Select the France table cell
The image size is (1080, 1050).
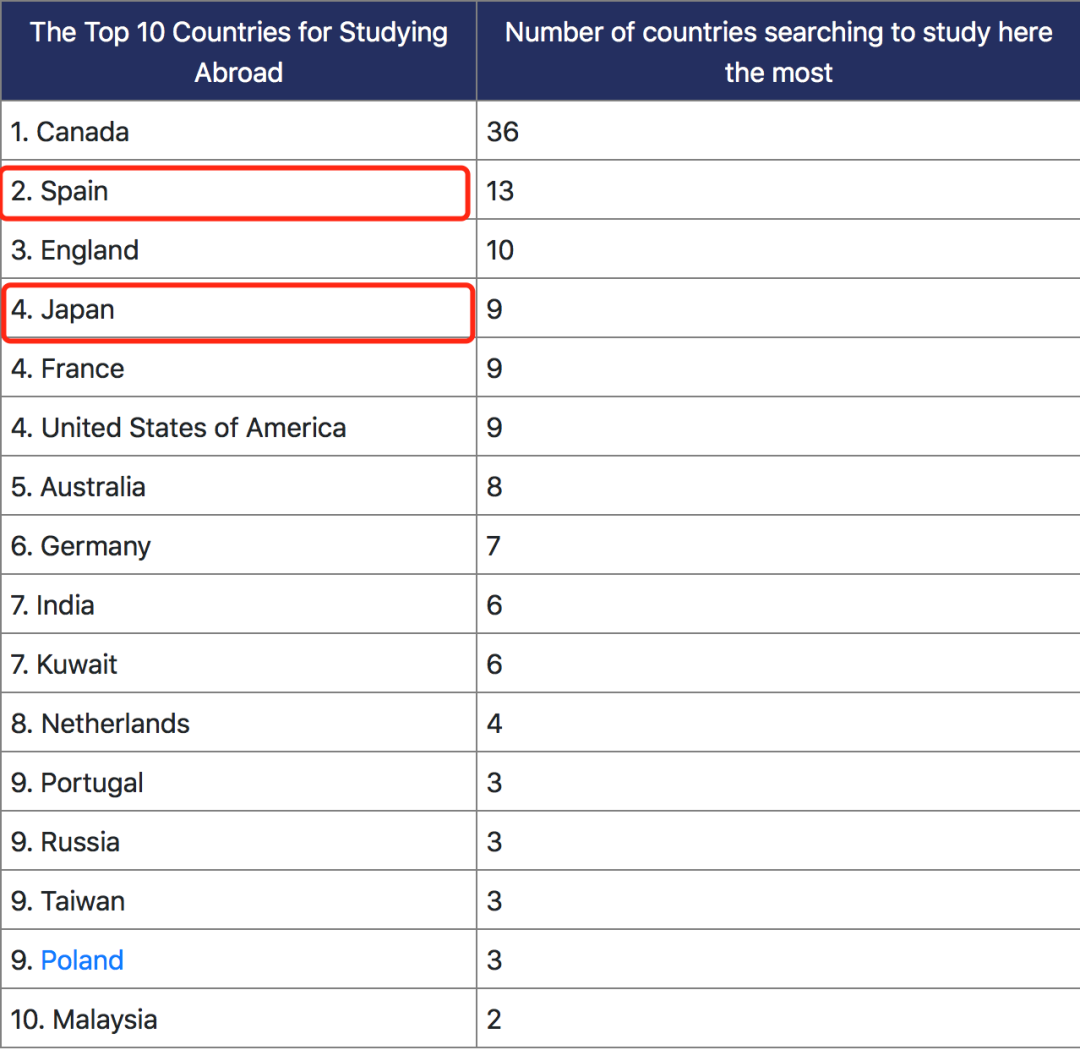point(68,369)
